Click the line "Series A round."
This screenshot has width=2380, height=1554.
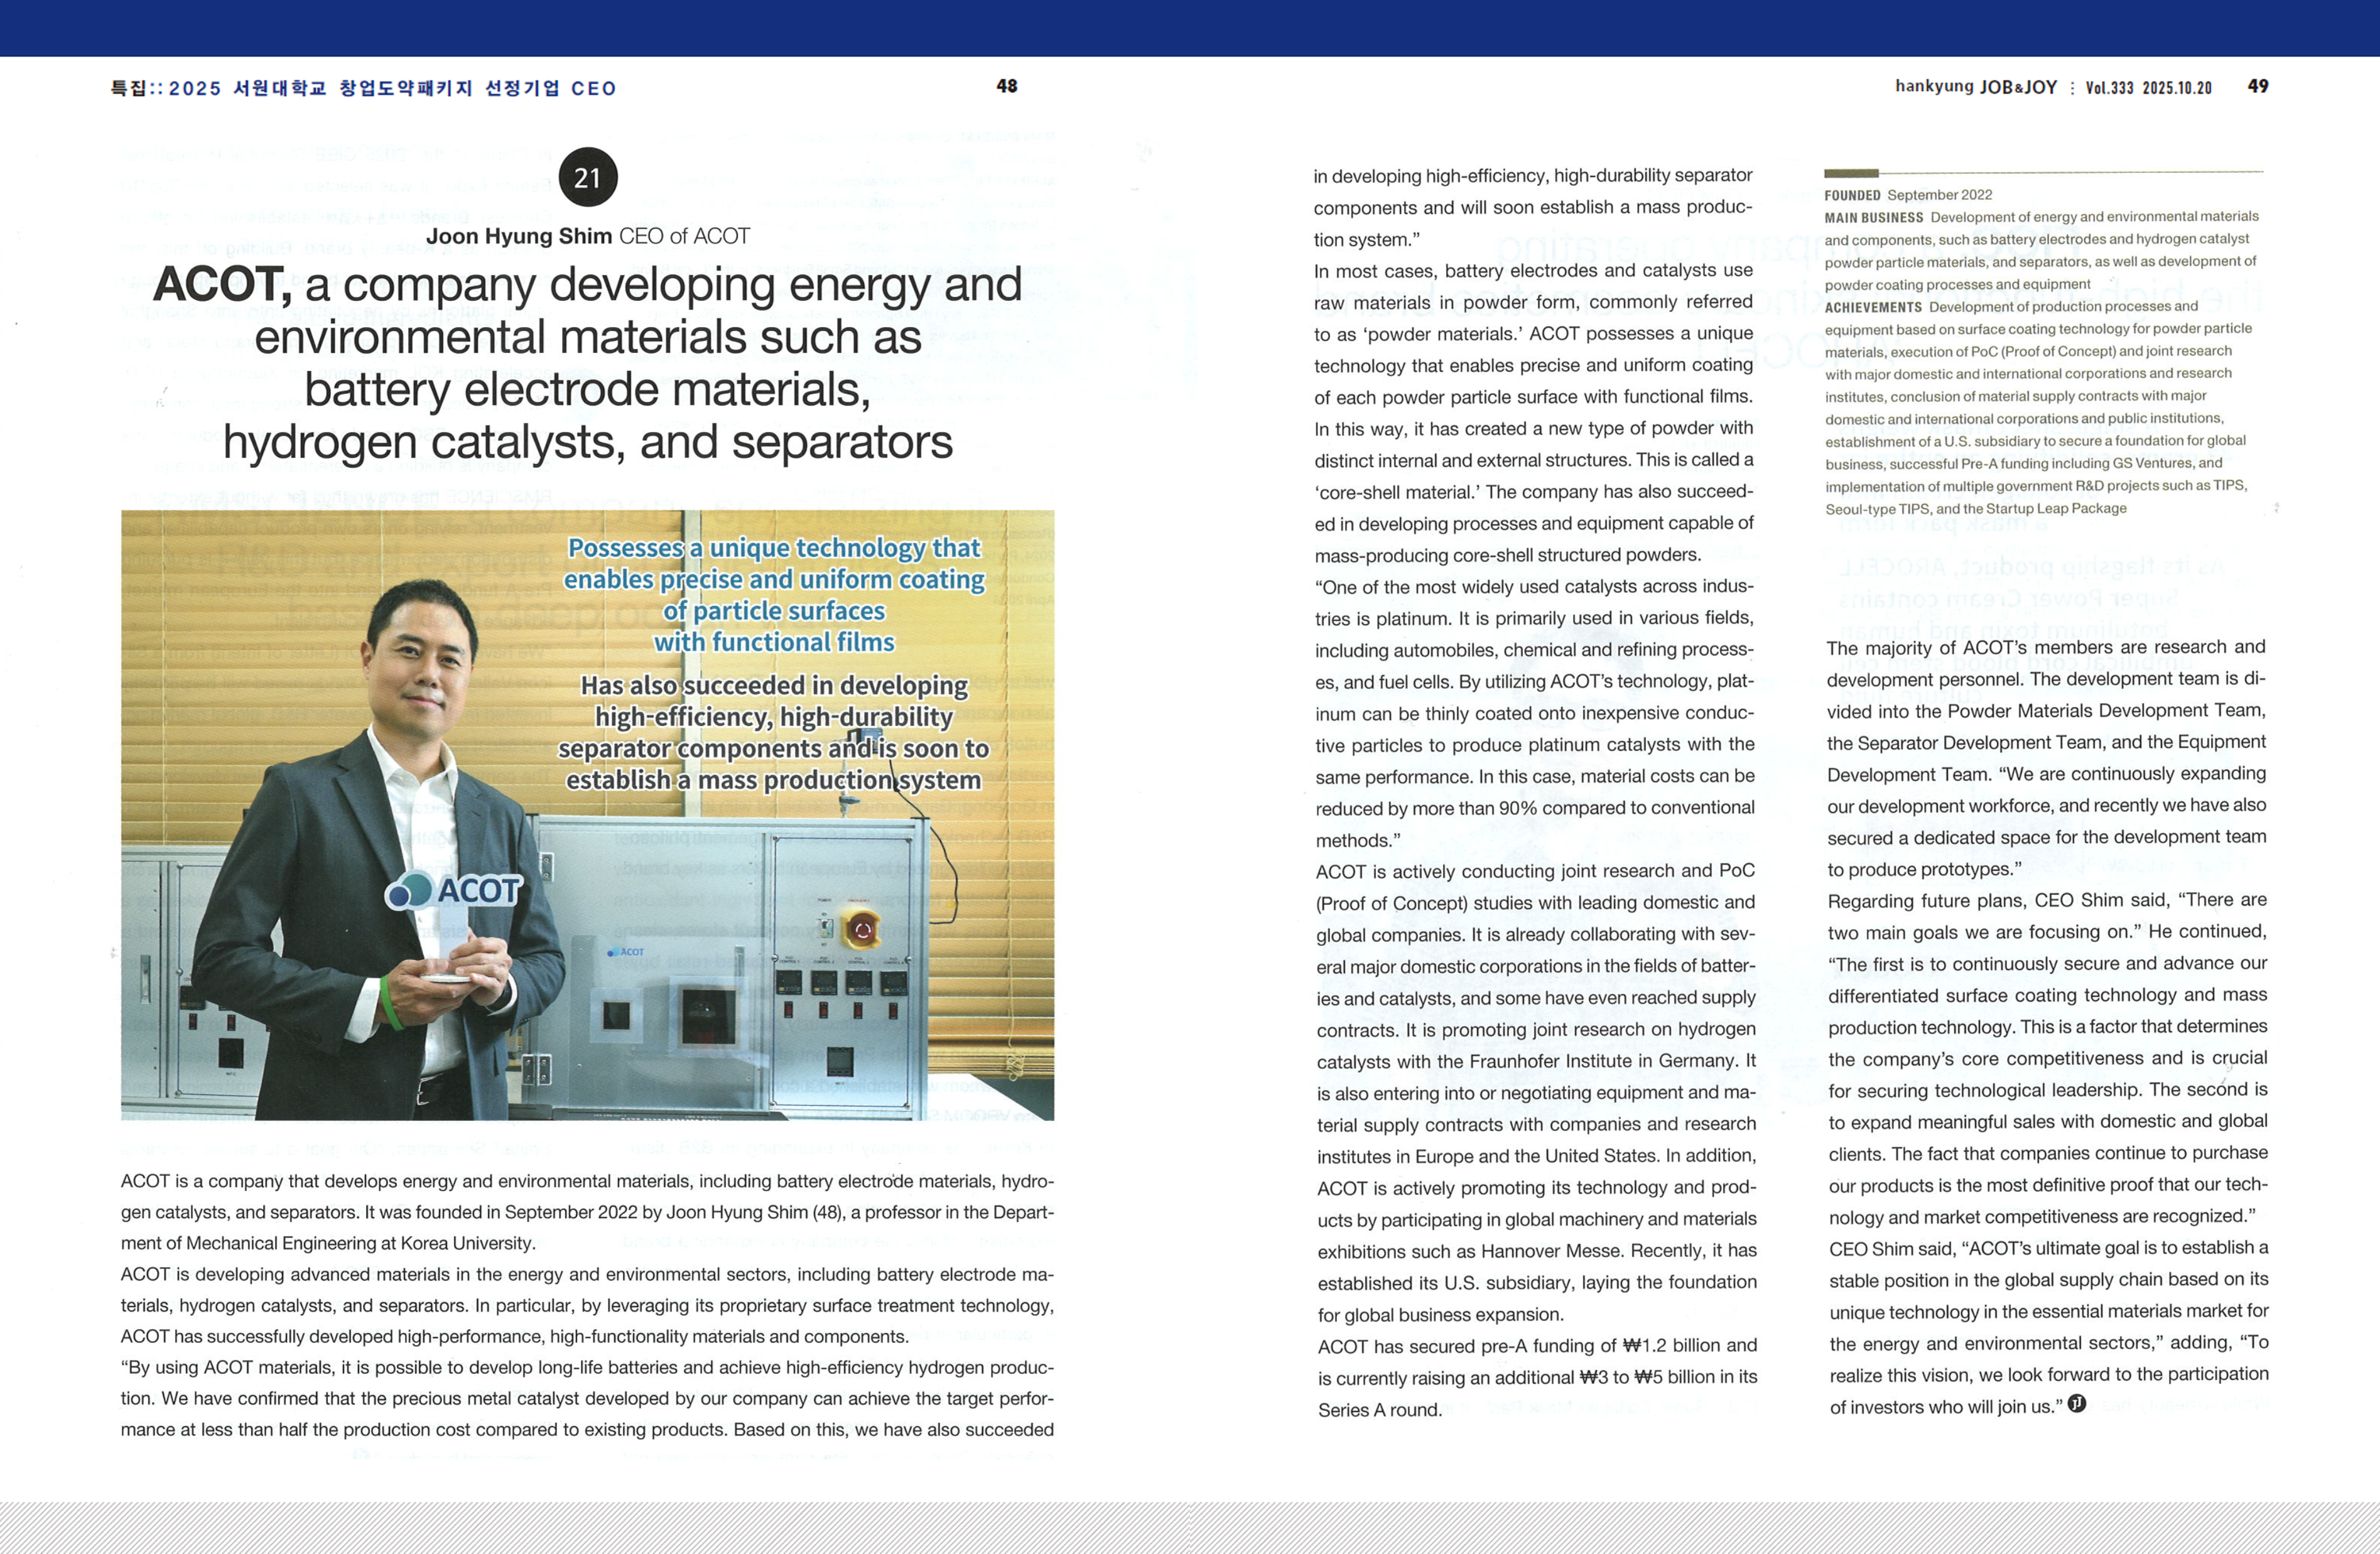pyautogui.click(x=1380, y=1410)
